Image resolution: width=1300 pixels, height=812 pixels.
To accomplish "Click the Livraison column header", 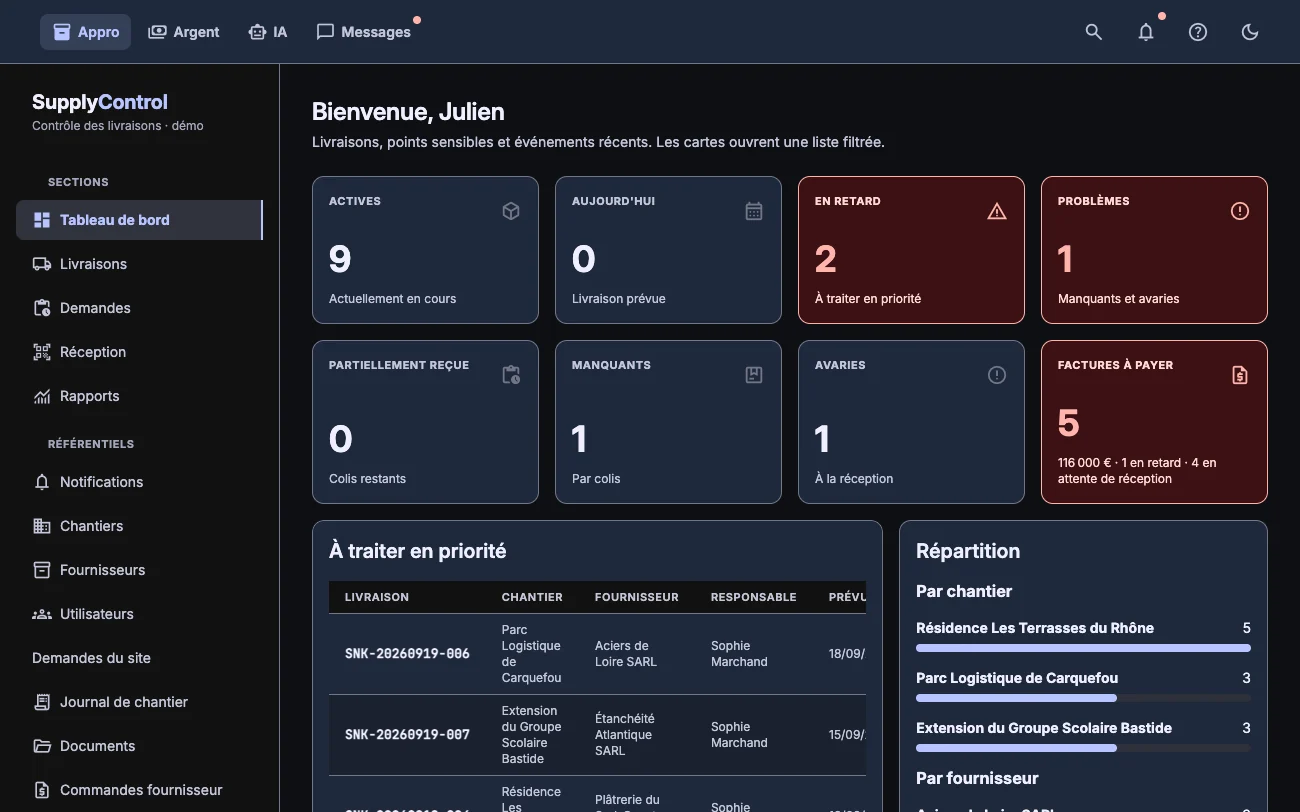I will click(x=377, y=597).
